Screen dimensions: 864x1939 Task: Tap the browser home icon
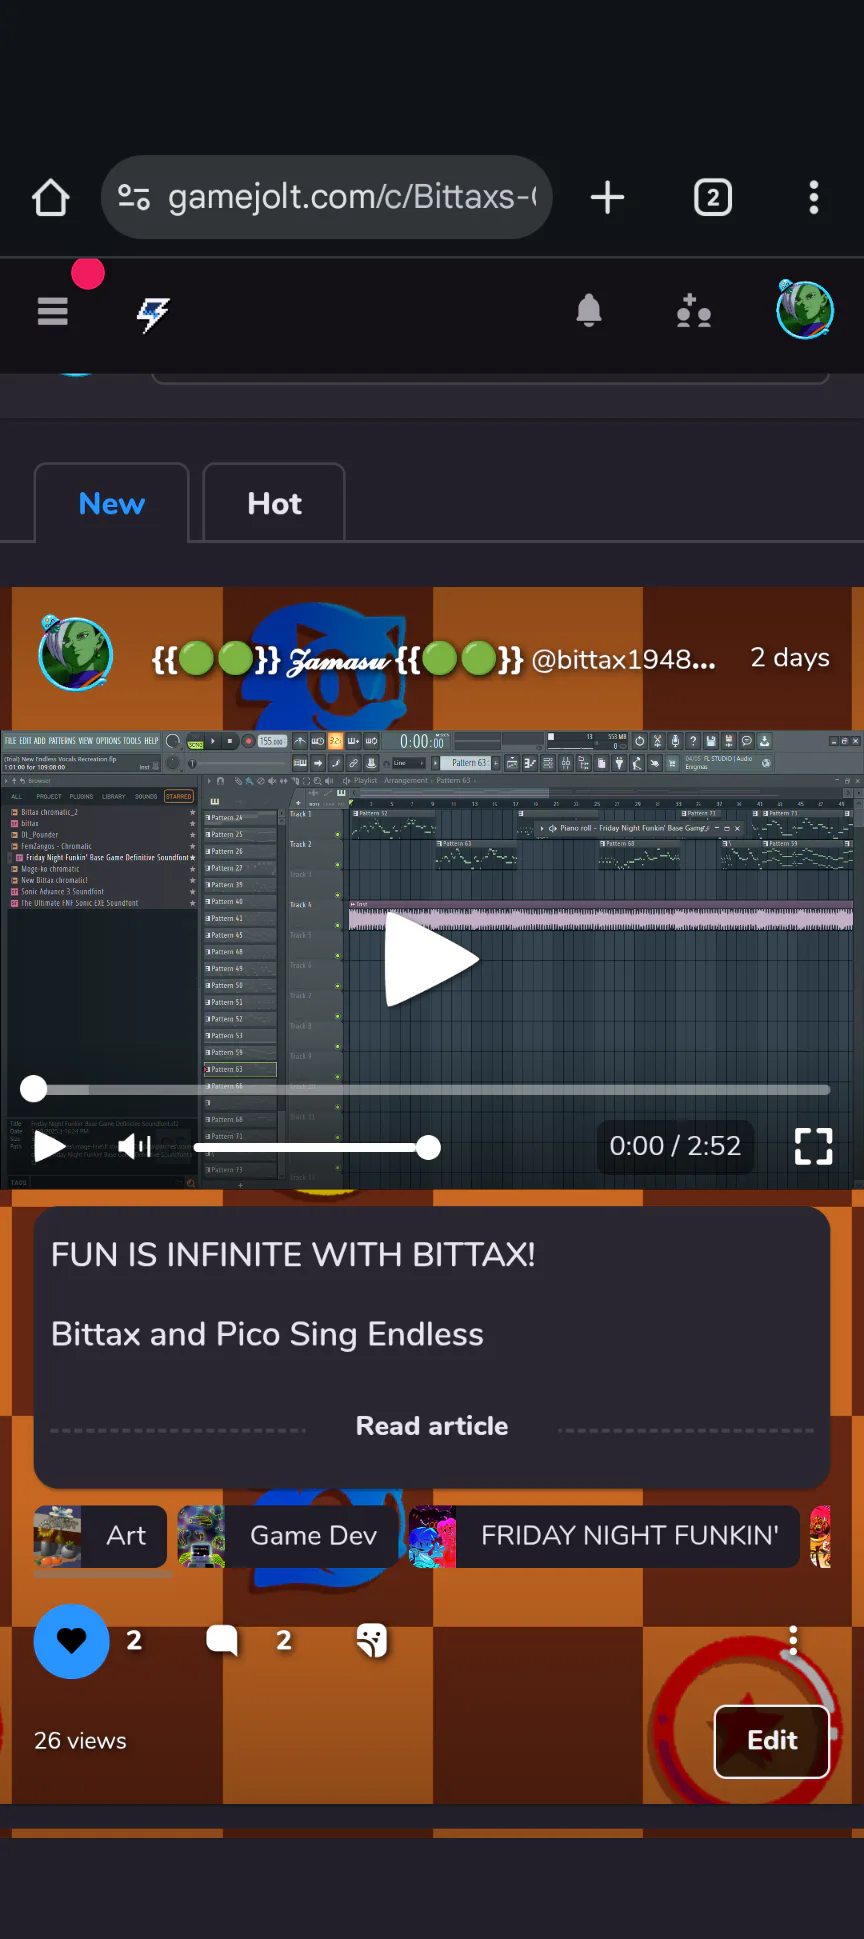(x=50, y=197)
